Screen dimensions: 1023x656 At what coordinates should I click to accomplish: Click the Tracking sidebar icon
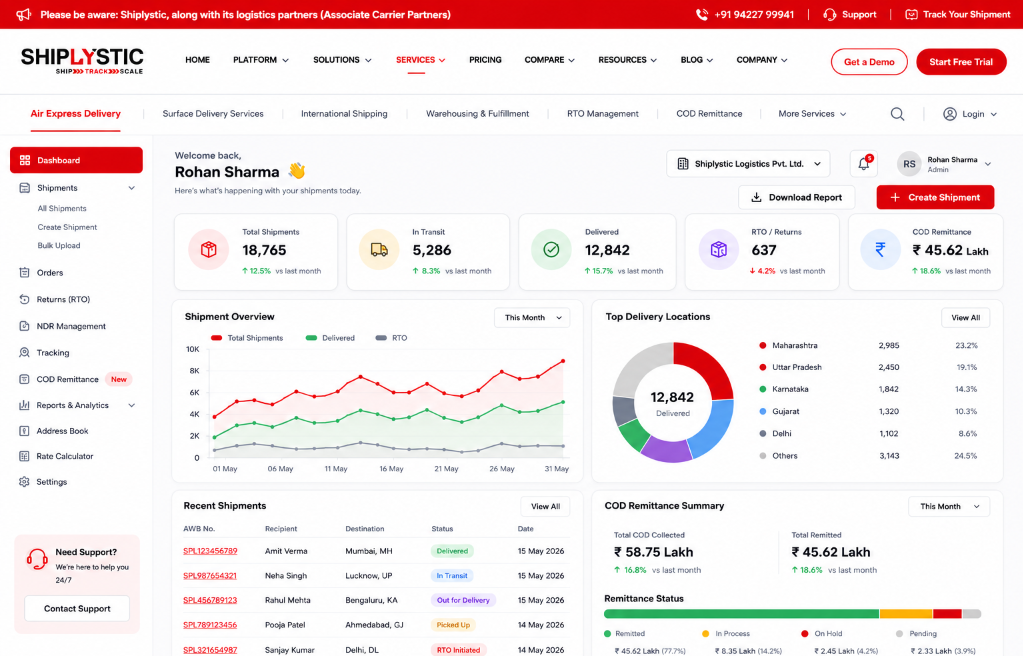coord(25,352)
